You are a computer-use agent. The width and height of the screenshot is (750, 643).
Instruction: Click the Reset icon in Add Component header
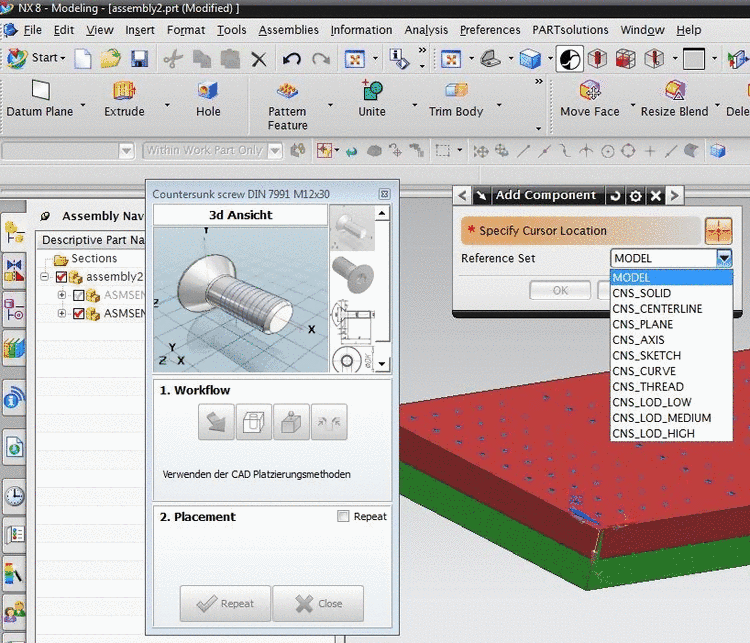click(x=614, y=196)
